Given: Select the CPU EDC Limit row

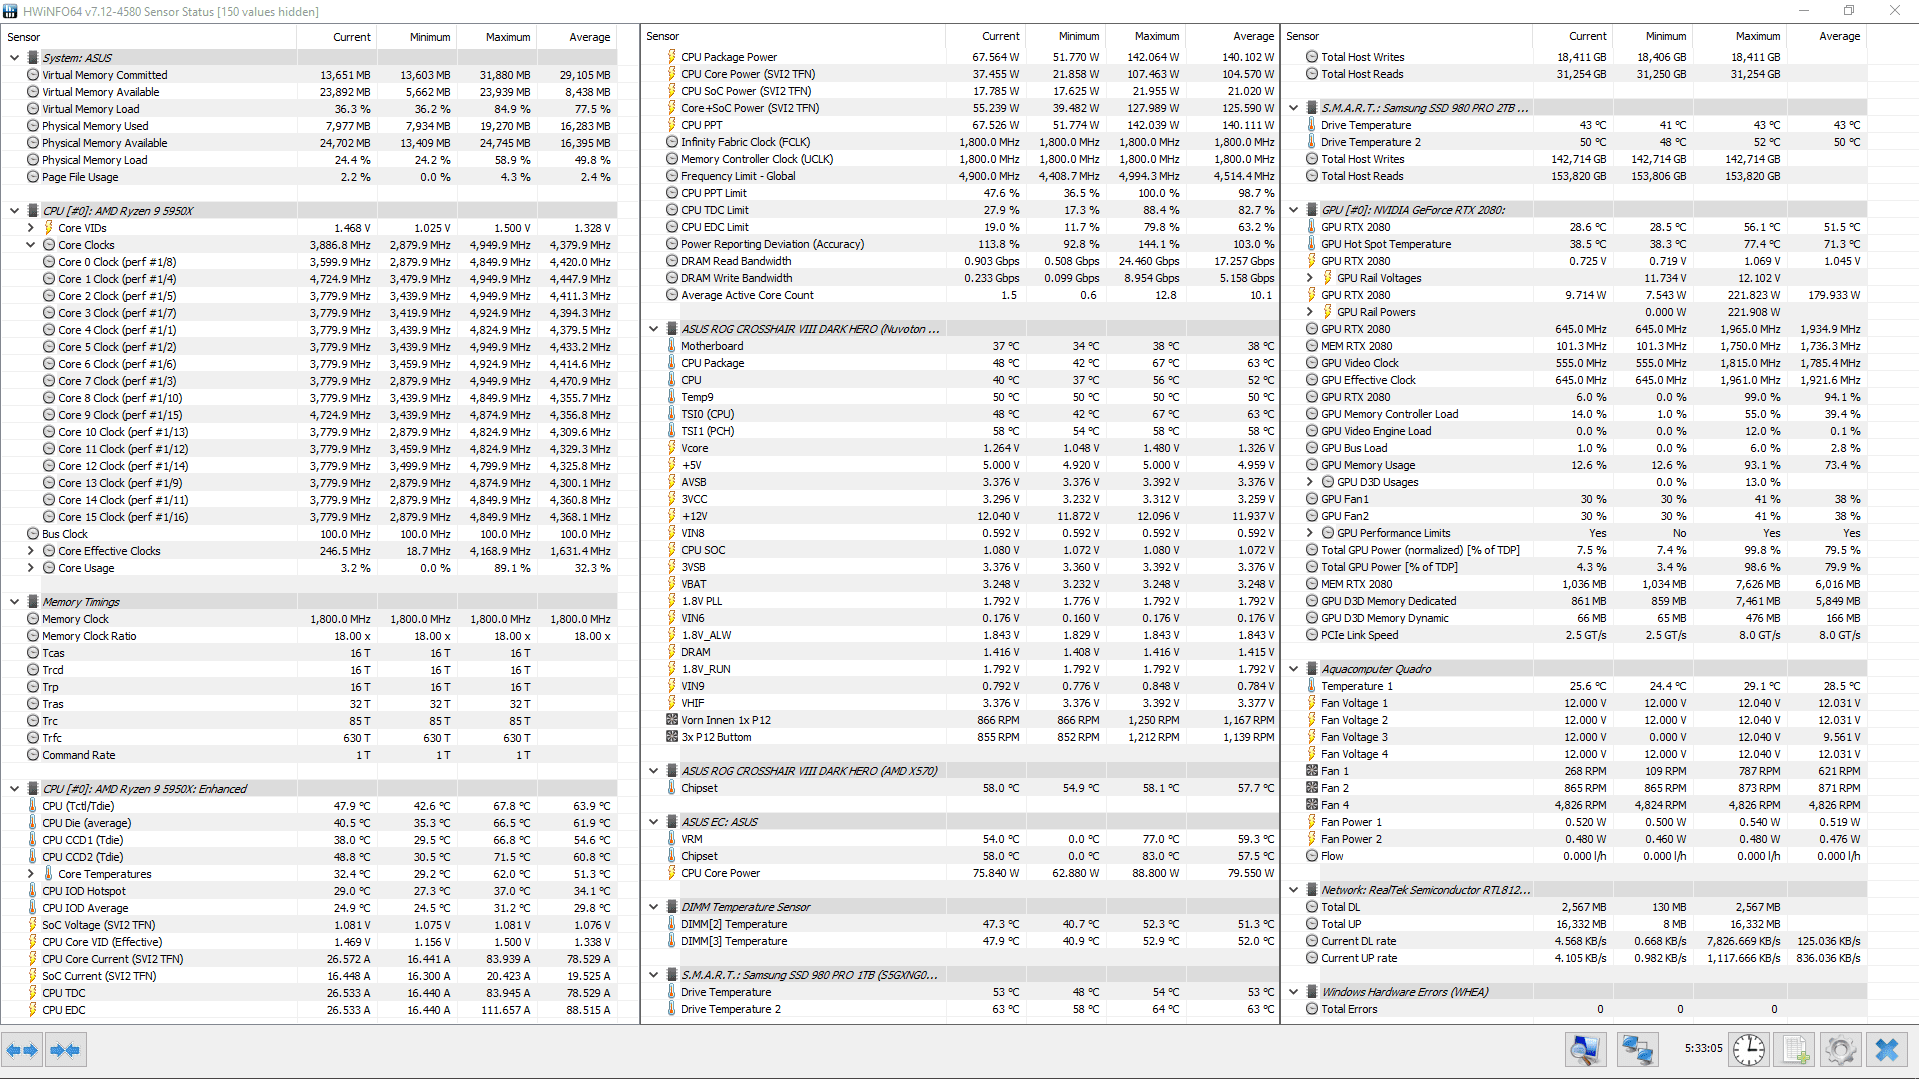Looking at the screenshot, I should pos(960,227).
